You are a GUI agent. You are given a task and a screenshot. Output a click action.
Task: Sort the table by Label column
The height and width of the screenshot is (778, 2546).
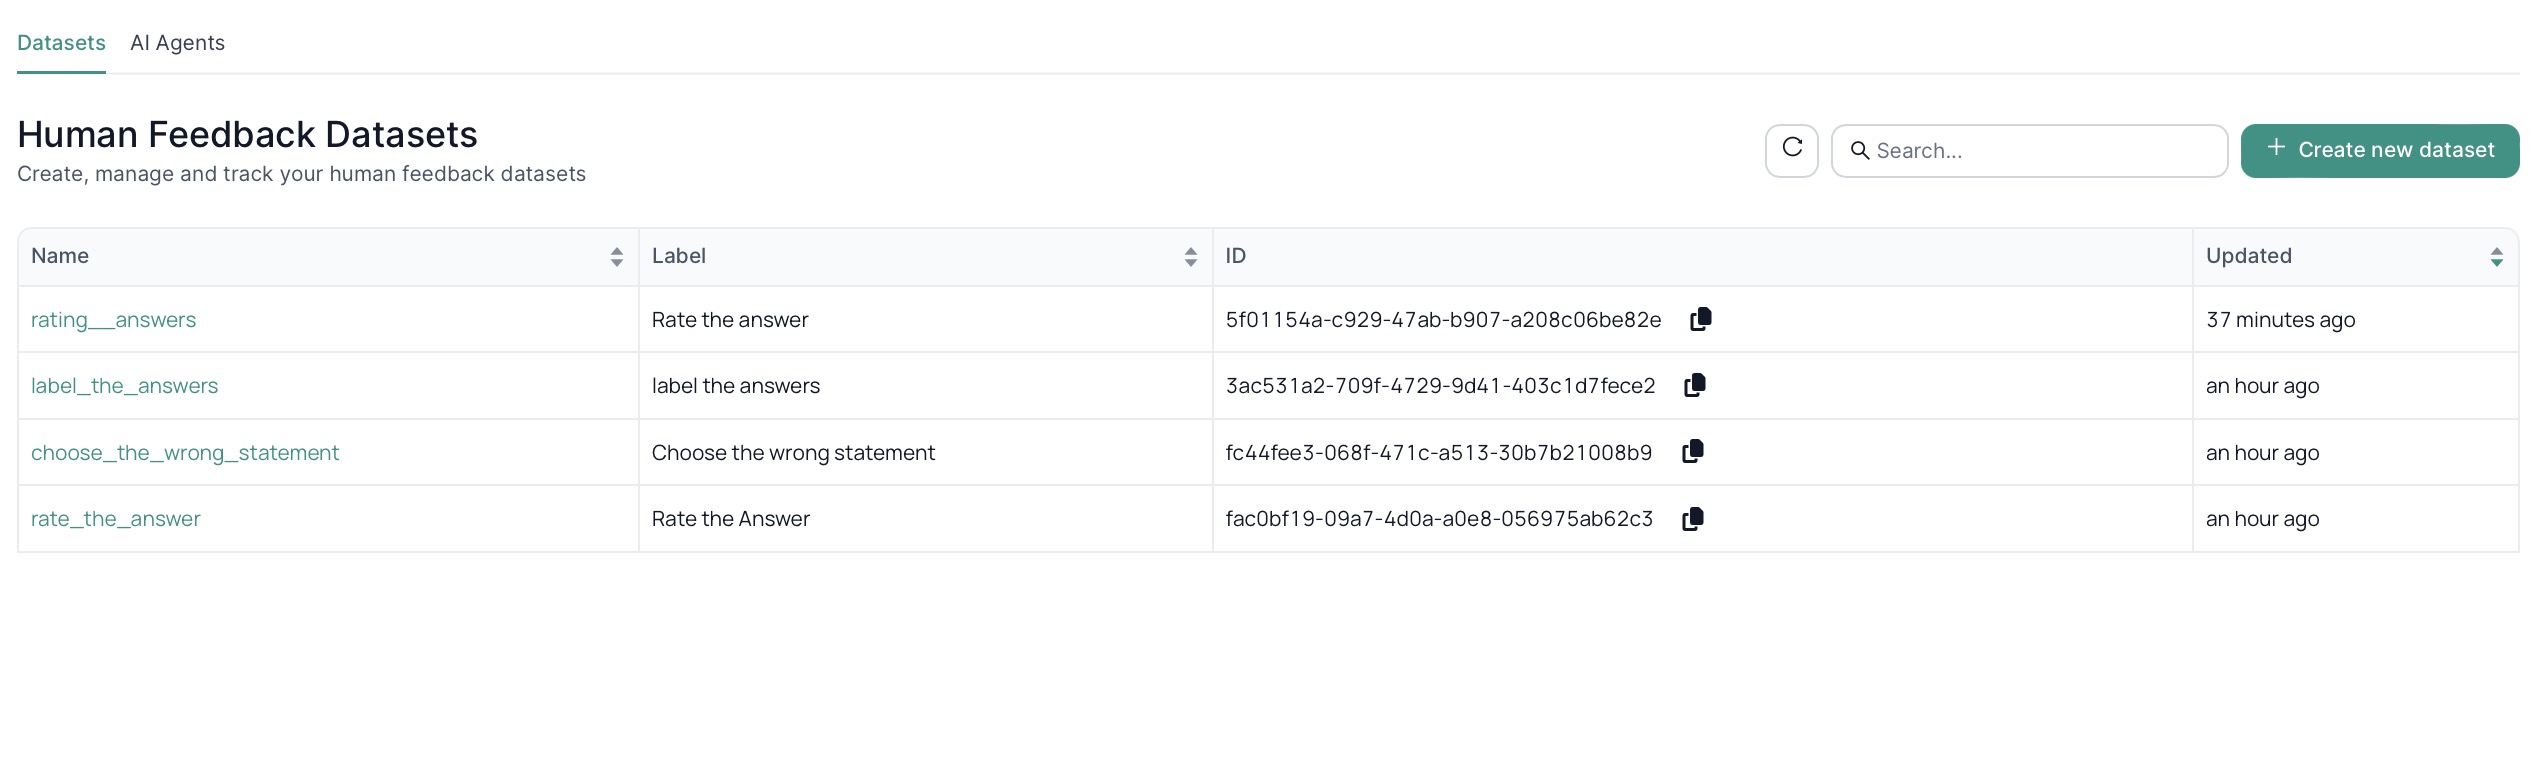click(x=1190, y=257)
